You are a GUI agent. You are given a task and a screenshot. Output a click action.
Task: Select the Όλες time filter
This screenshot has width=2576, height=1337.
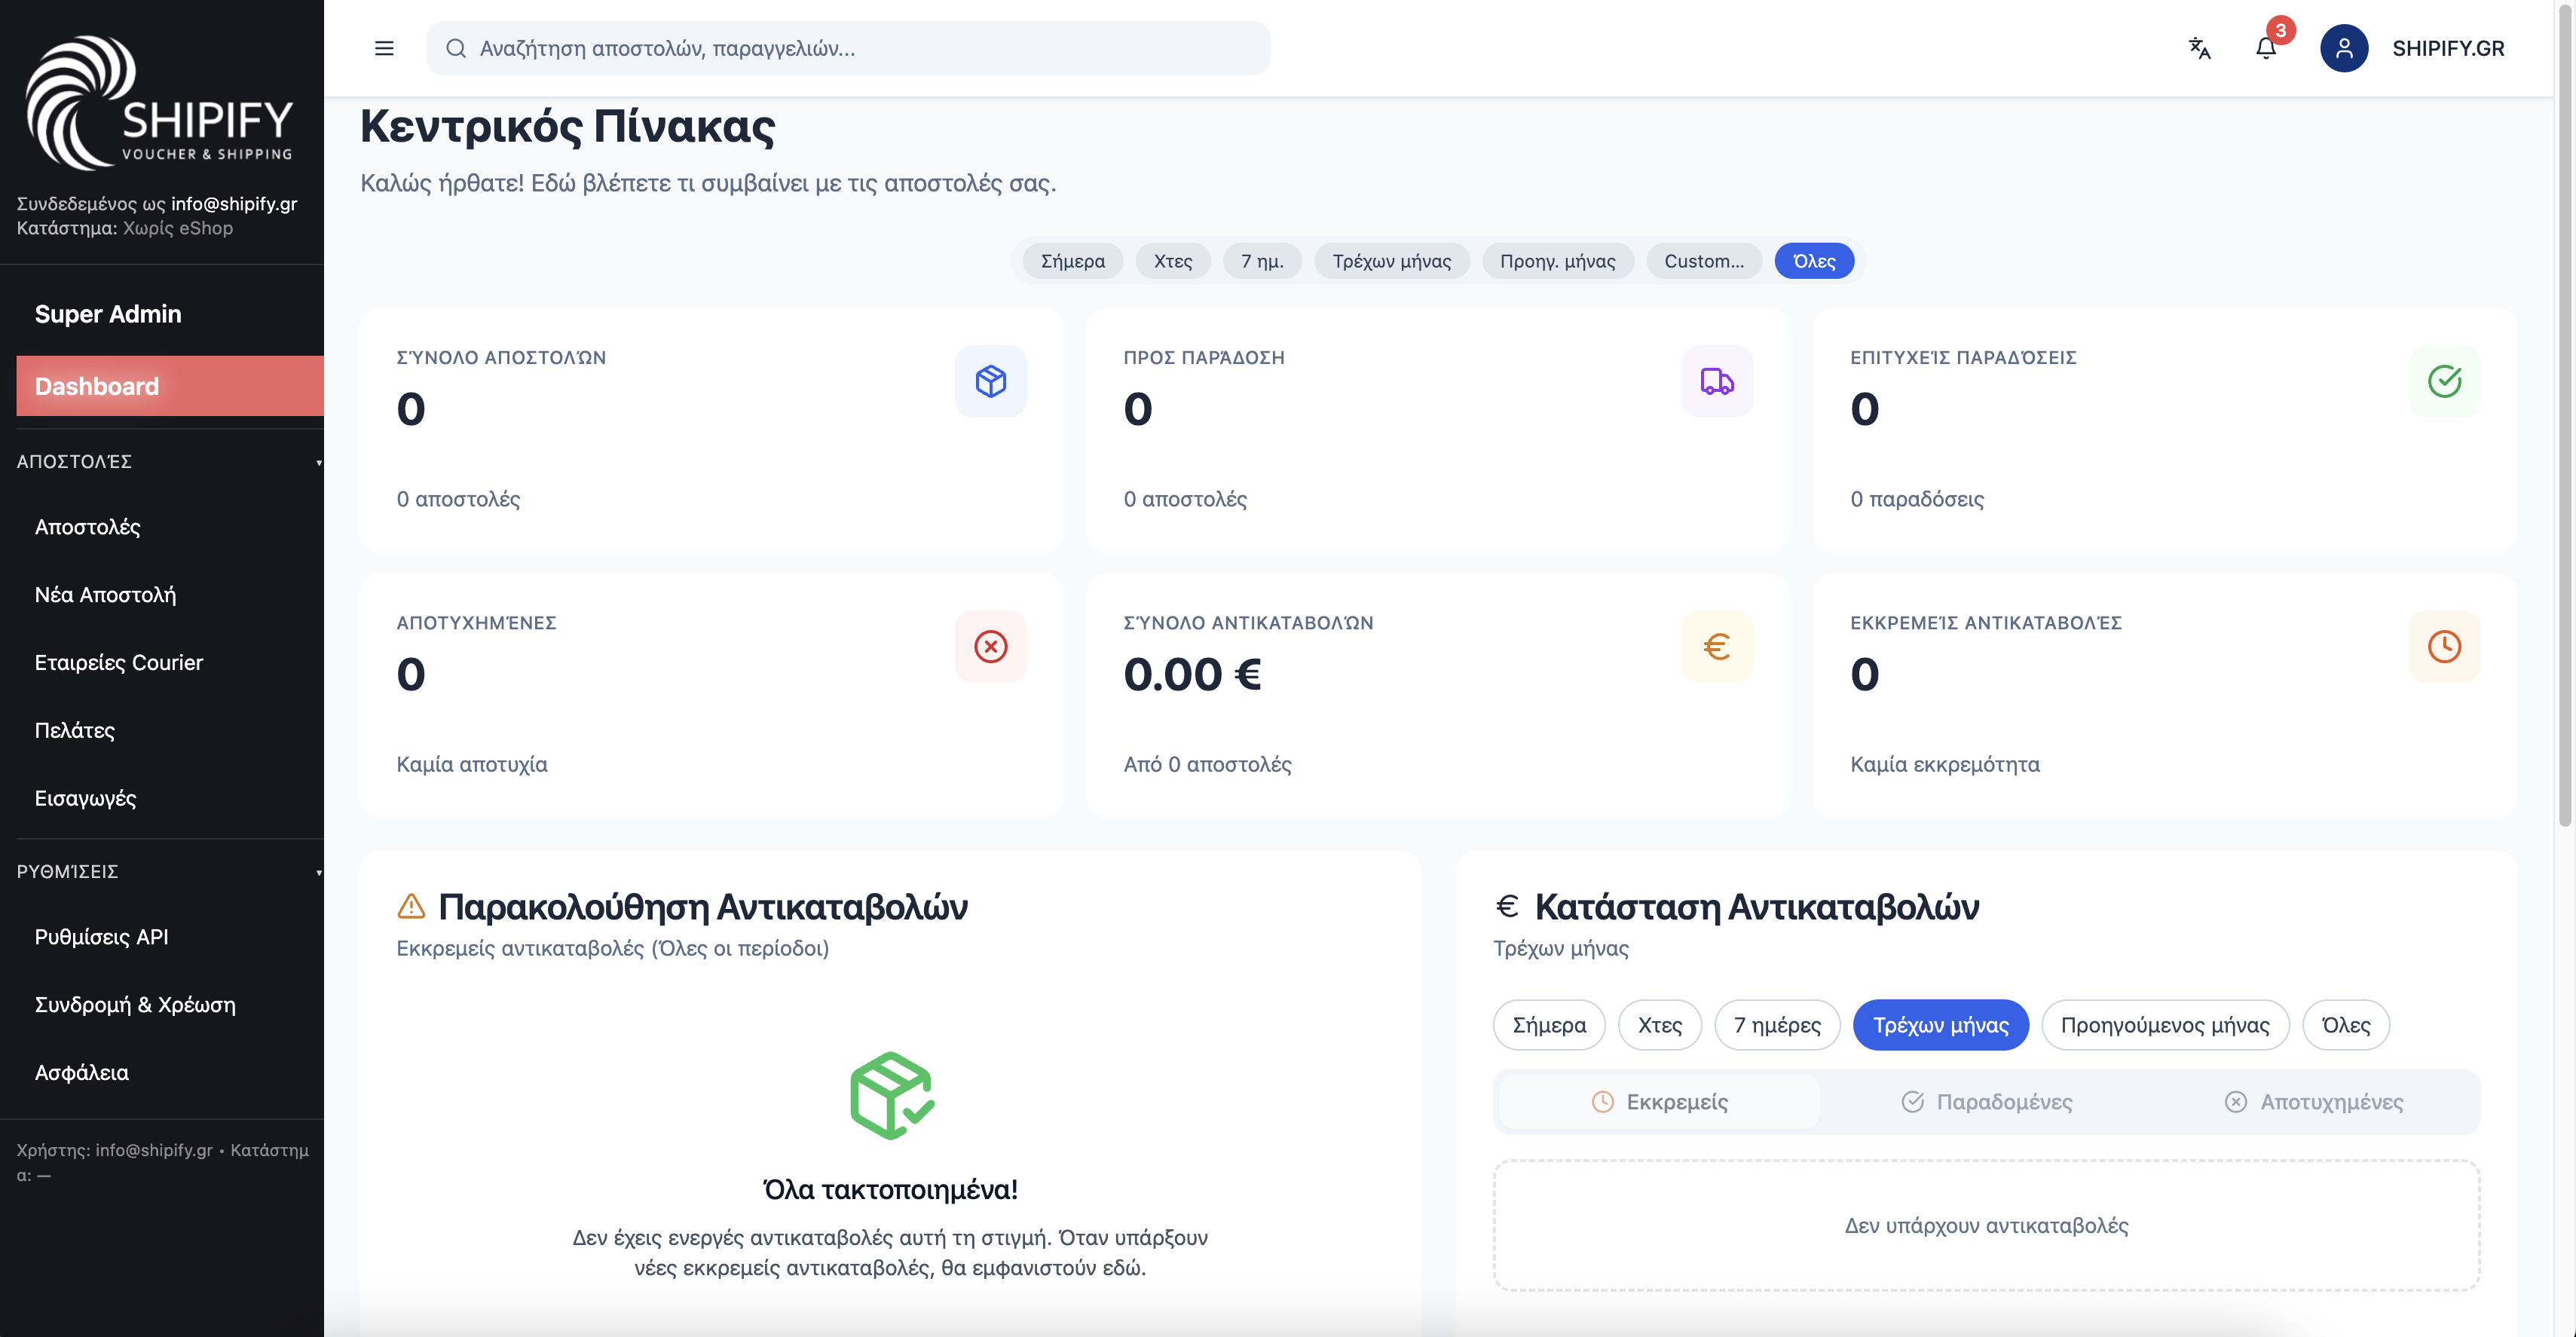tap(1814, 261)
